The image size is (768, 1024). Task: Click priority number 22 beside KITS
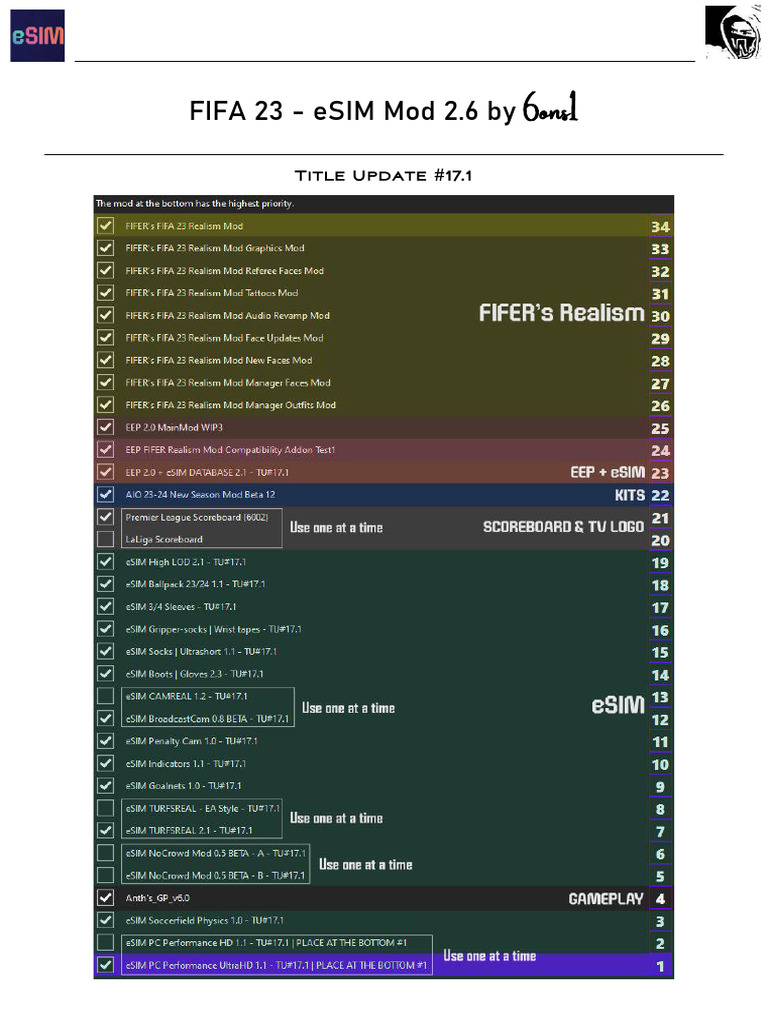[660, 496]
